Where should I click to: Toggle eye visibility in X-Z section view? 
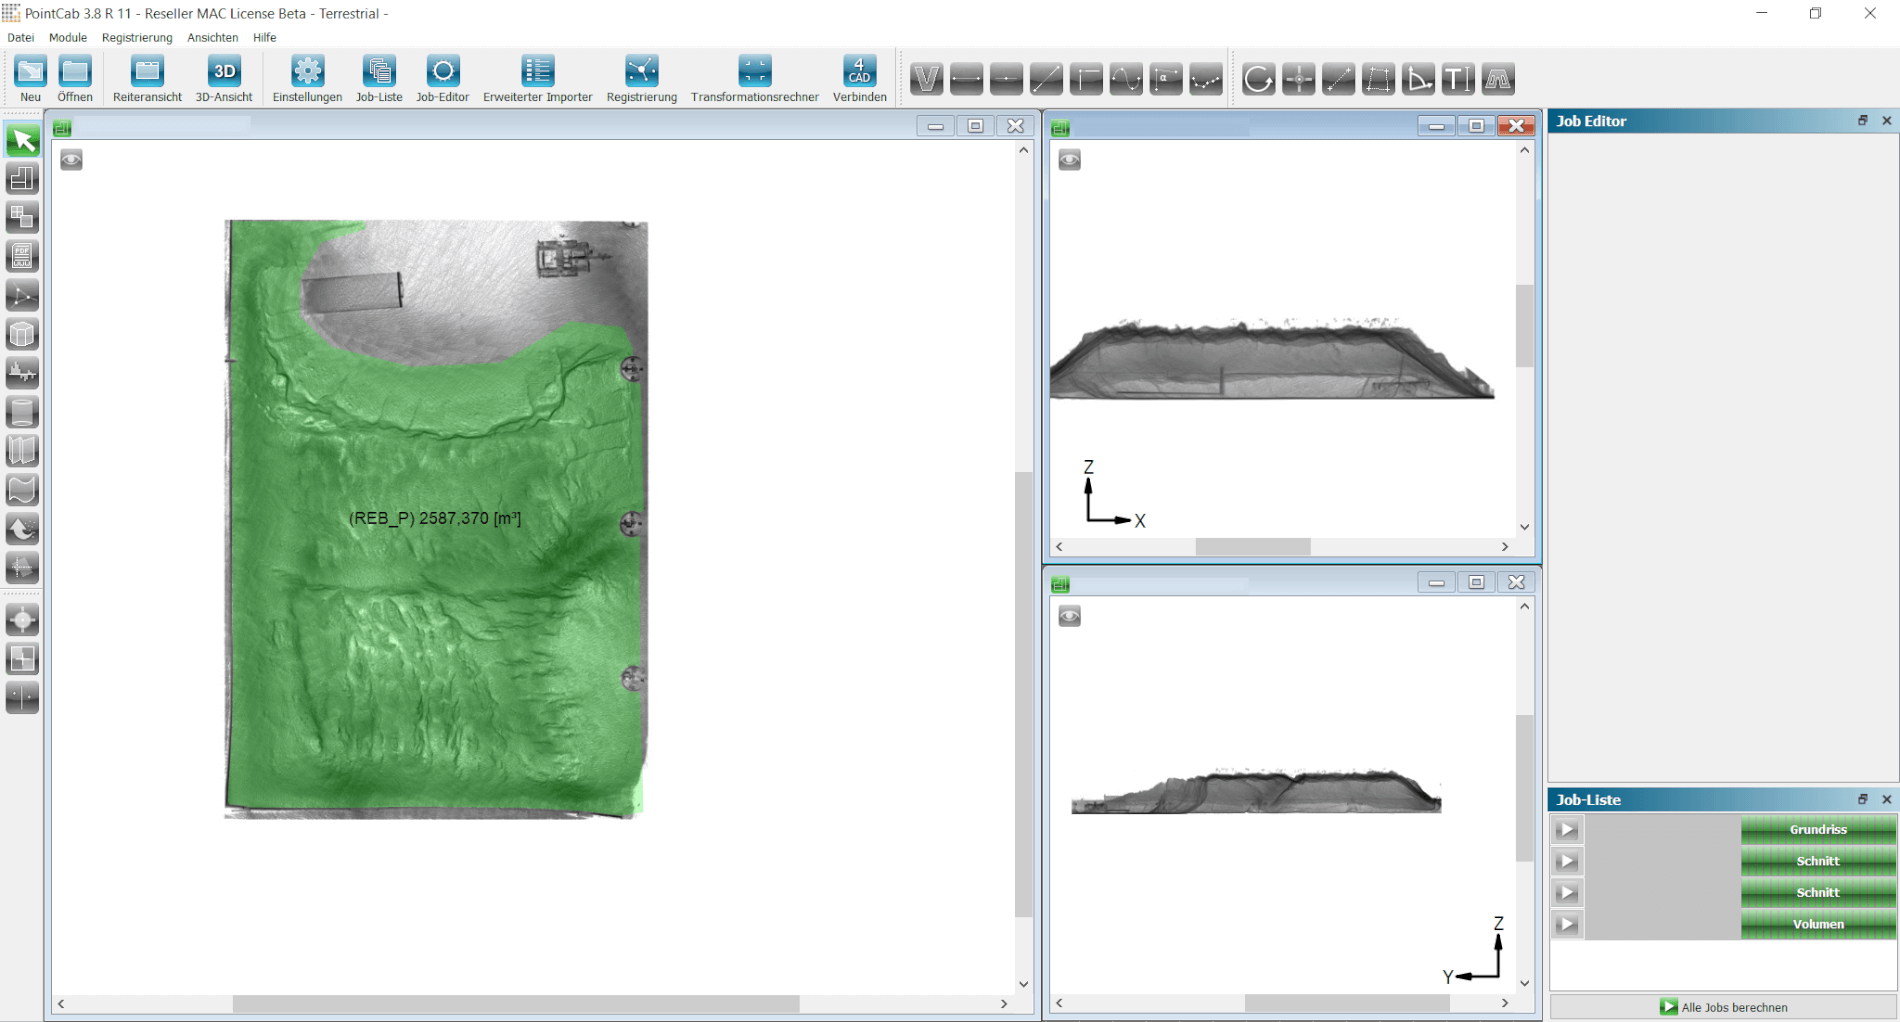pos(1069,160)
